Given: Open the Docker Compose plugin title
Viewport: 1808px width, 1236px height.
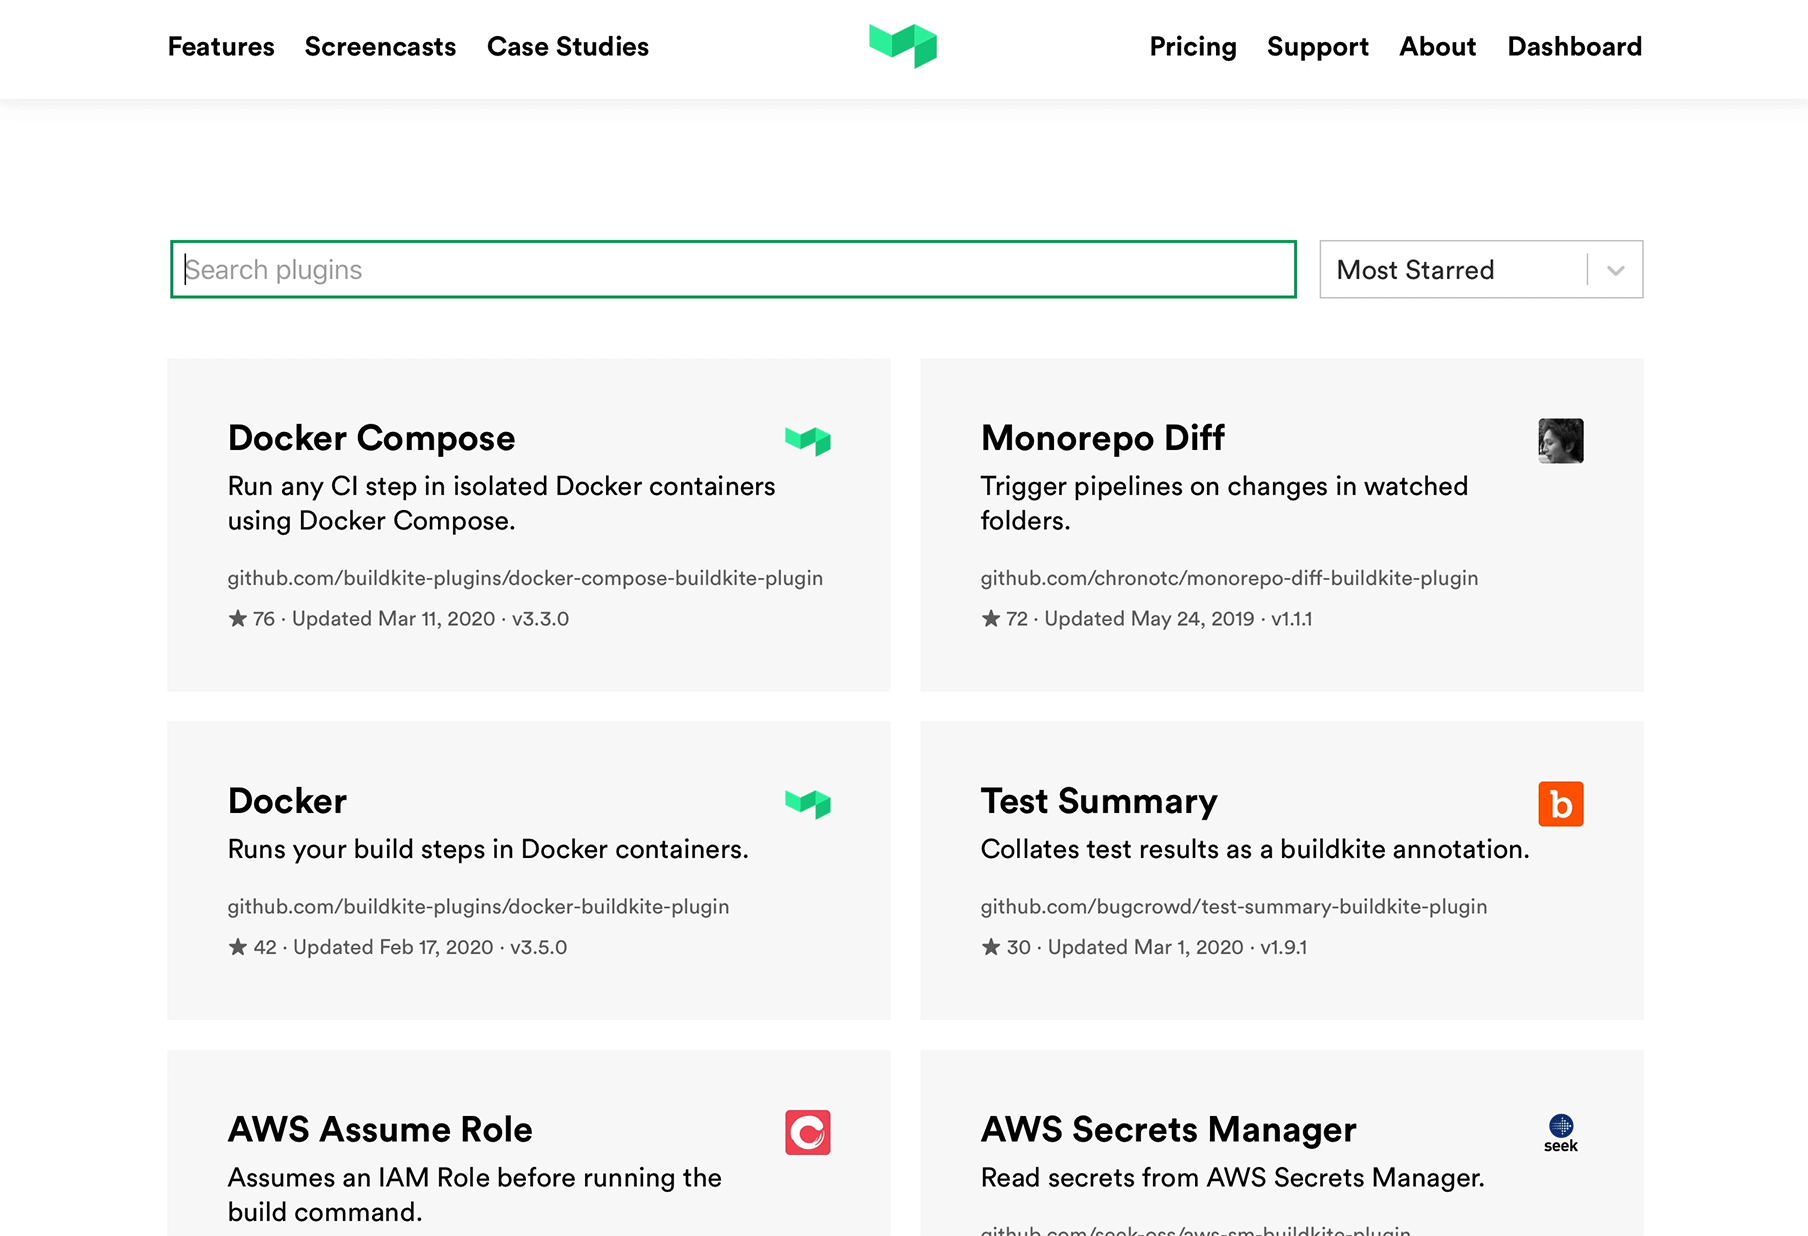Looking at the screenshot, I should 371,438.
